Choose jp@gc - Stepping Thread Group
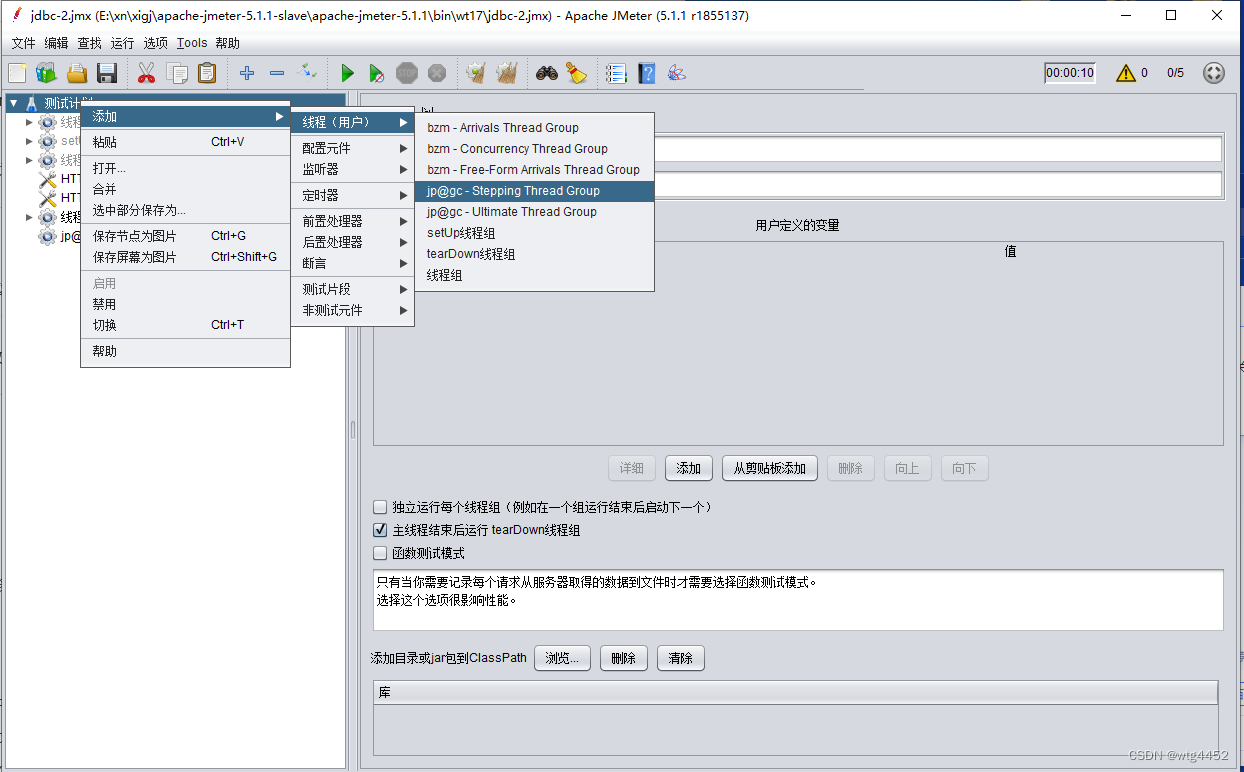 (x=534, y=191)
